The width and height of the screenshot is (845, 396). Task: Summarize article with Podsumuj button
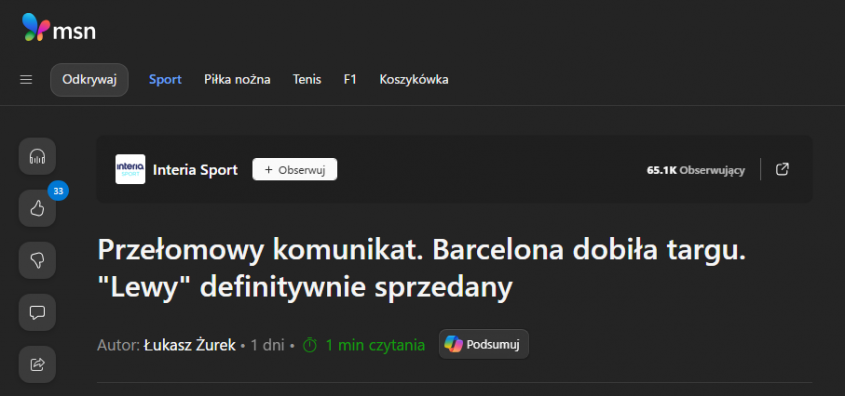click(x=483, y=344)
